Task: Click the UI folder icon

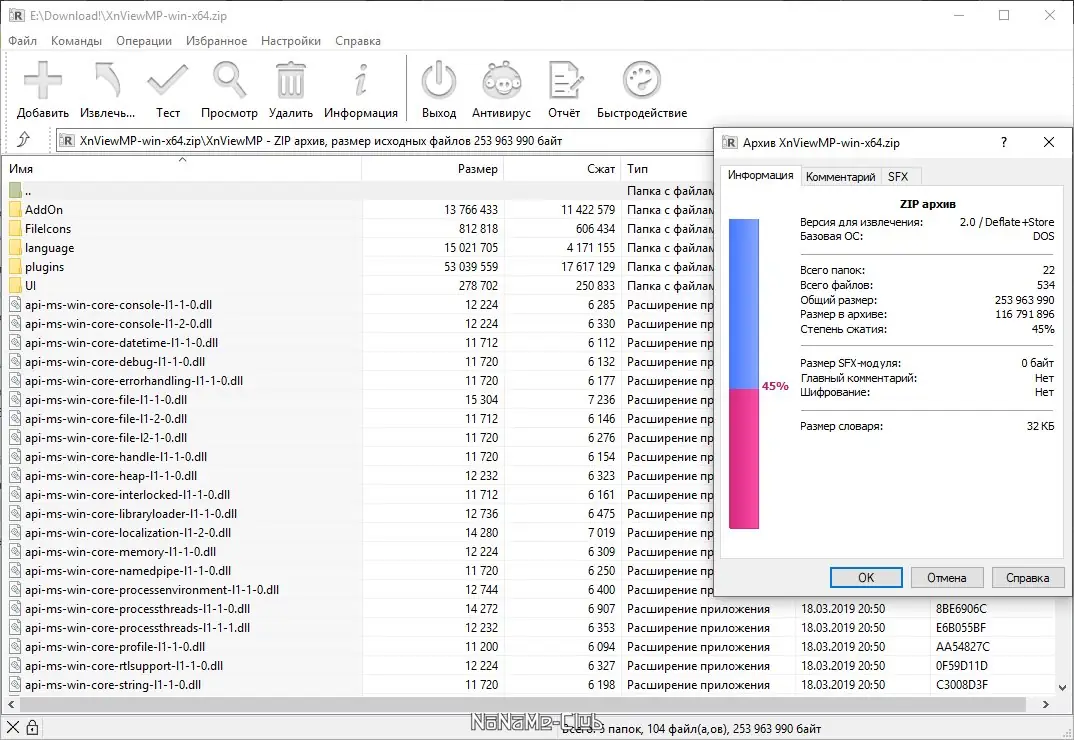Action: click(x=16, y=286)
